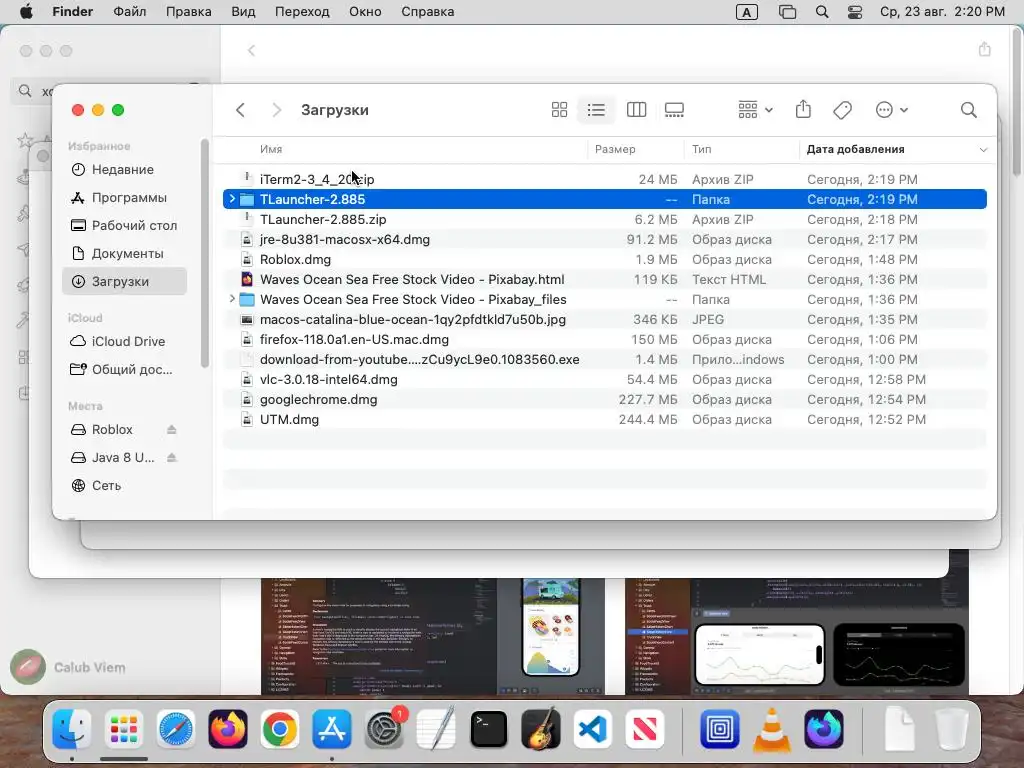Open Рабочий стол in the sidebar
The image size is (1024, 768).
124,225
